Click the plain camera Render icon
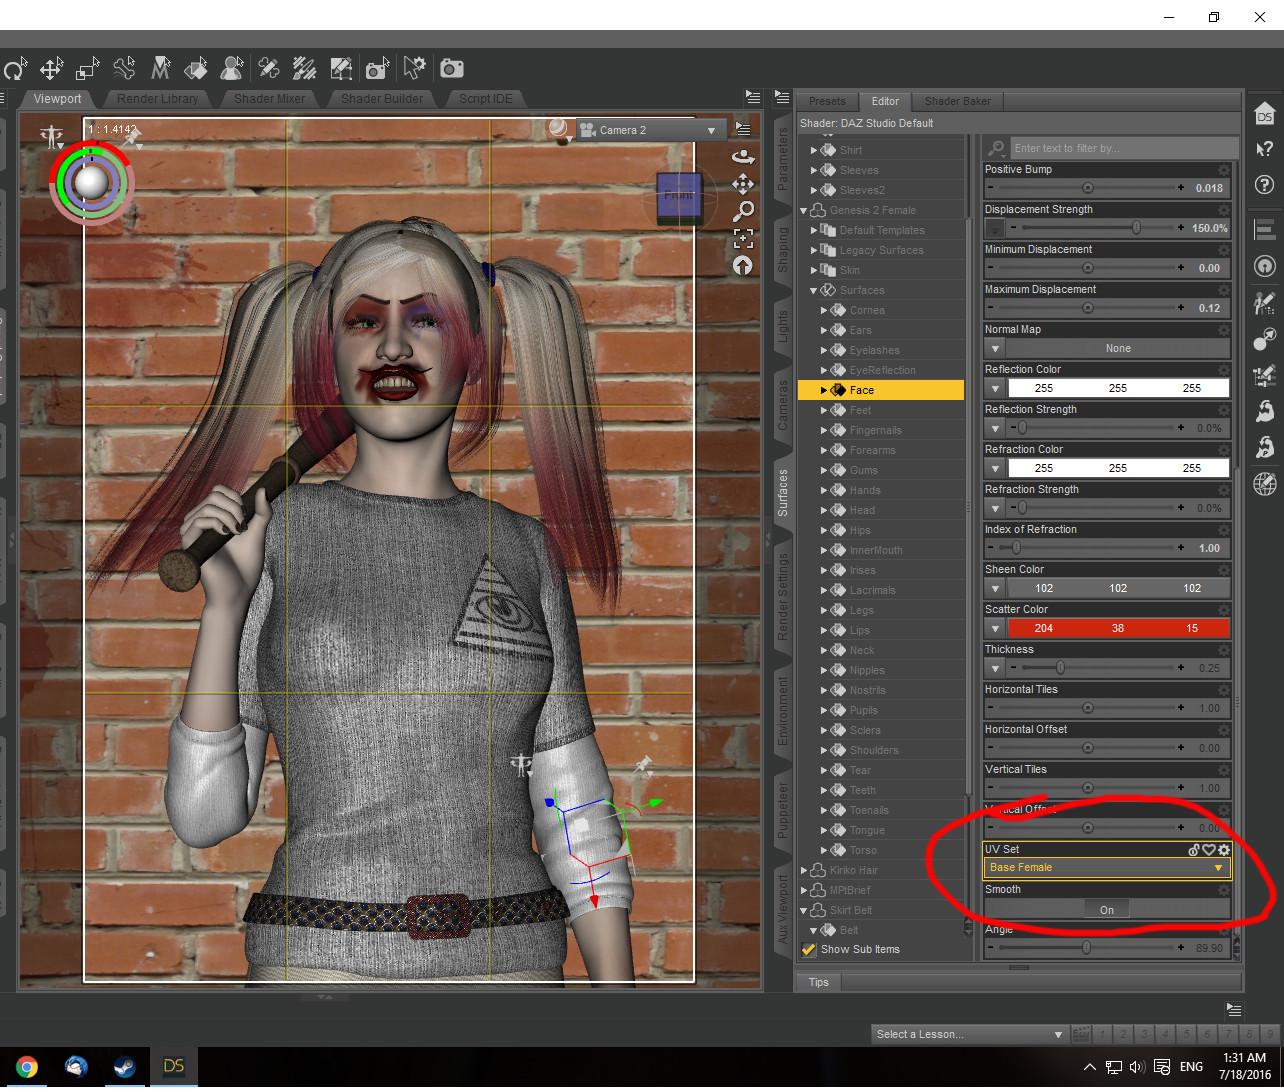The height and width of the screenshot is (1092, 1284). (x=452, y=69)
